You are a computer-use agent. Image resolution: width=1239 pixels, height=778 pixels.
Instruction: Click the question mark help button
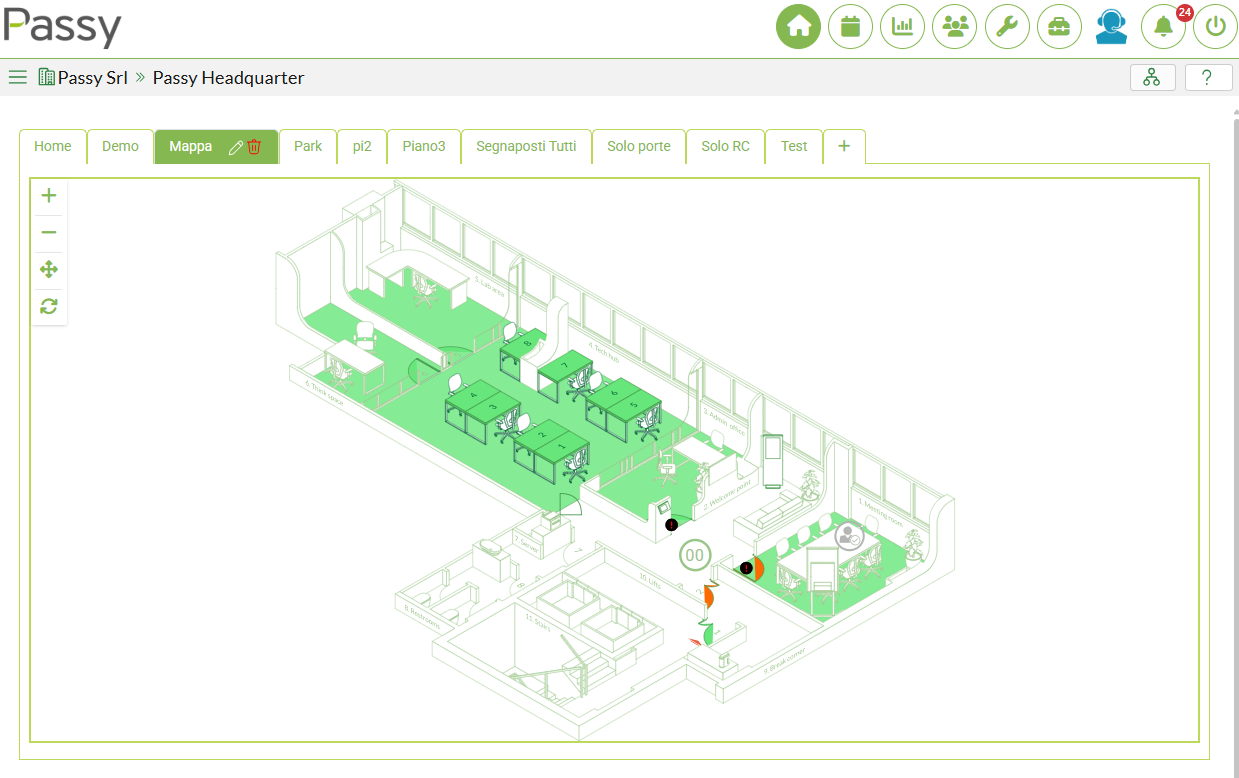(x=1208, y=77)
